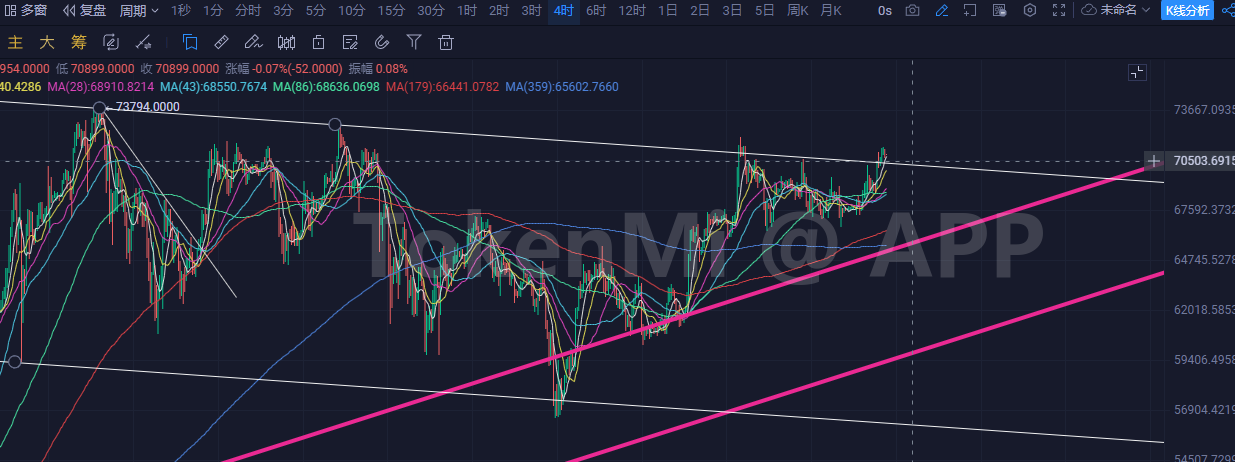Switch to the 1日 timeframe tab
This screenshot has width=1235, height=462.
click(x=667, y=11)
